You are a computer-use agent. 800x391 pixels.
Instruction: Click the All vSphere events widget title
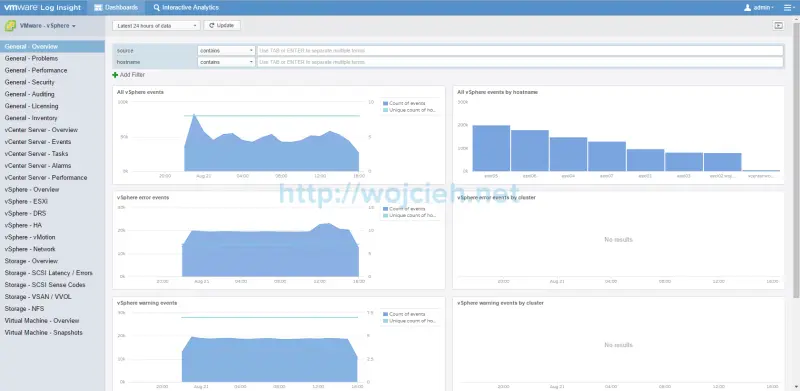point(140,92)
